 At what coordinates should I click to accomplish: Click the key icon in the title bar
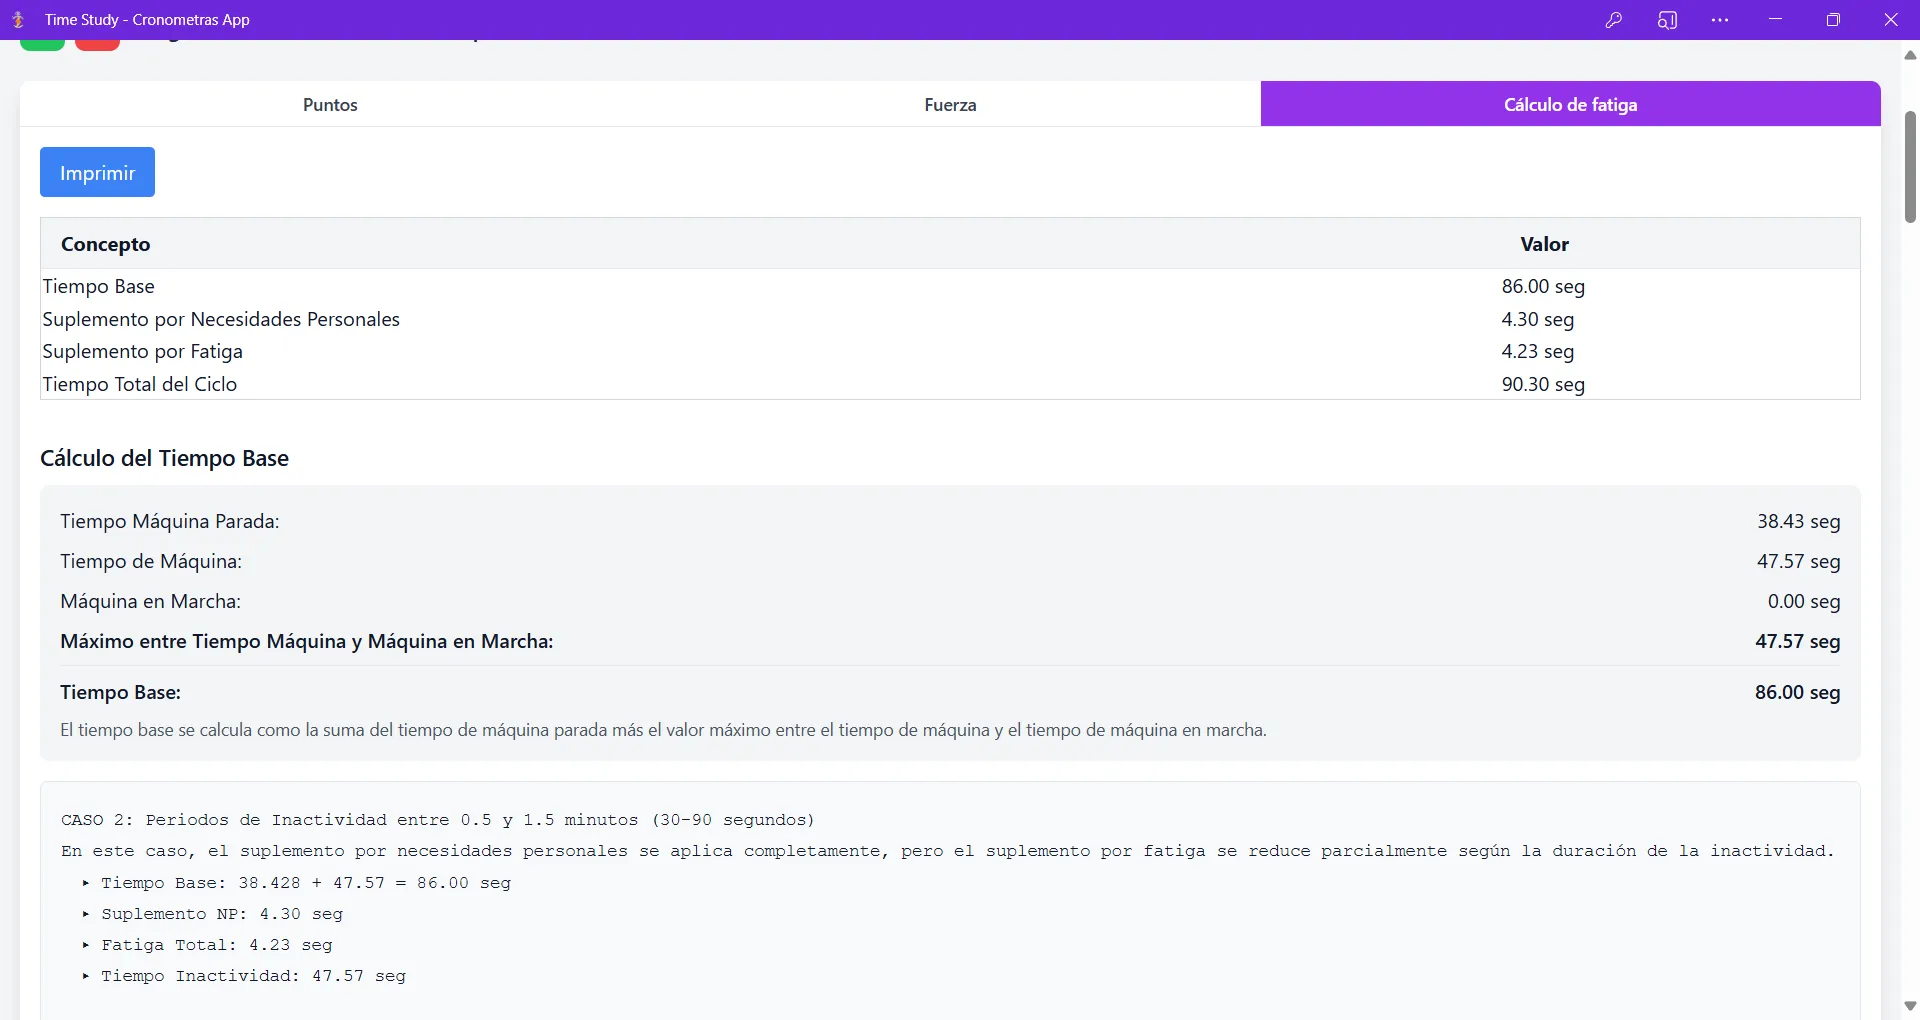[1613, 20]
